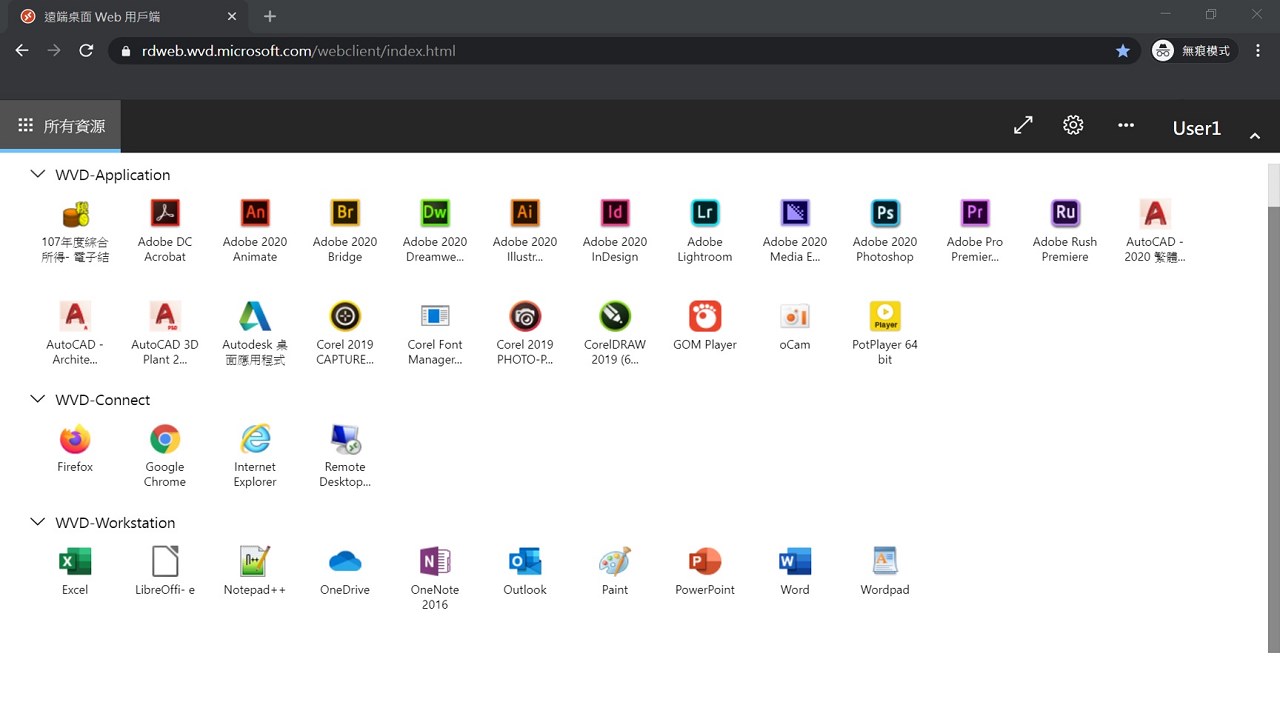Go back to the previous page
Screen dimensions: 1280x720
point(22,50)
